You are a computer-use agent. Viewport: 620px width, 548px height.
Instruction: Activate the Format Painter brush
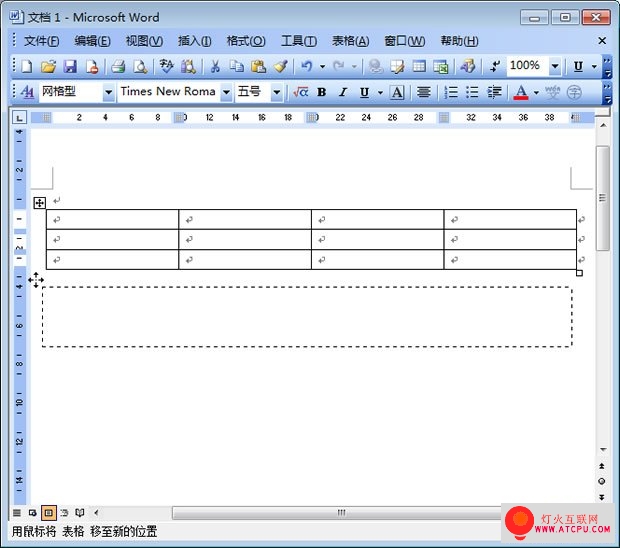pyautogui.click(x=280, y=66)
